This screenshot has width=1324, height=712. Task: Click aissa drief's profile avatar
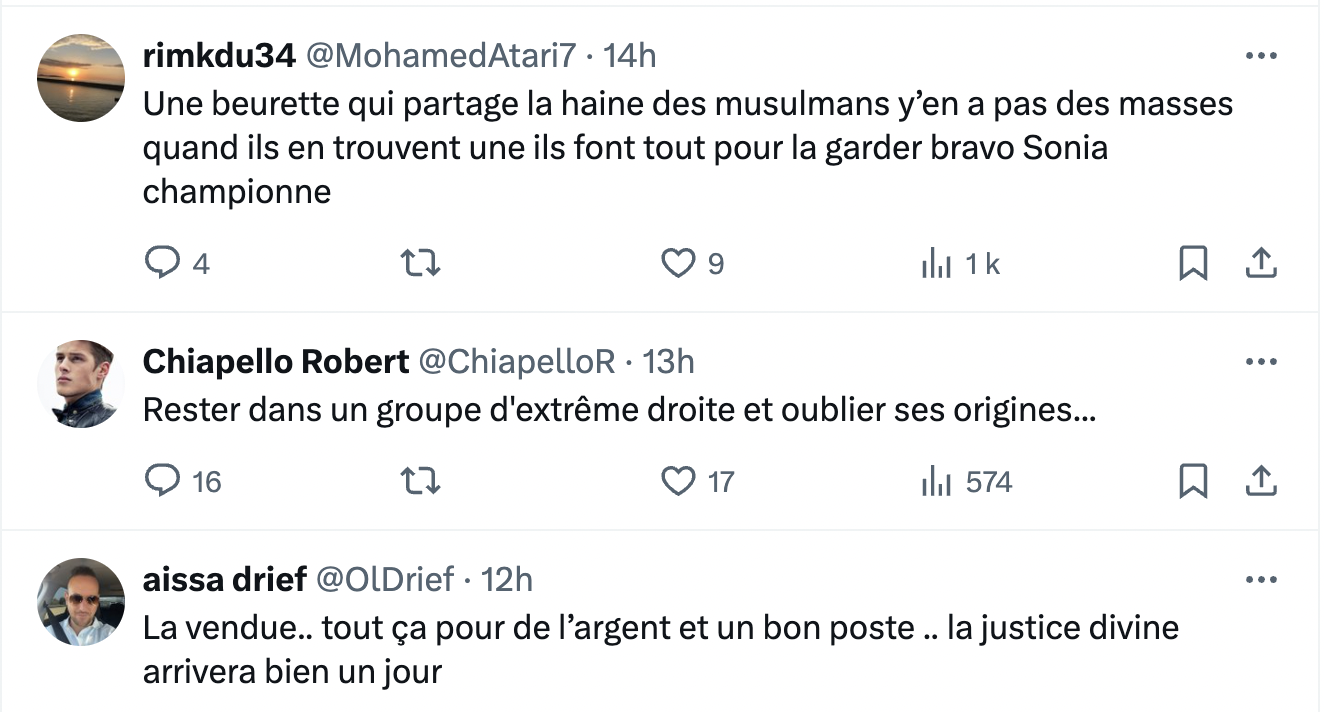click(x=81, y=602)
